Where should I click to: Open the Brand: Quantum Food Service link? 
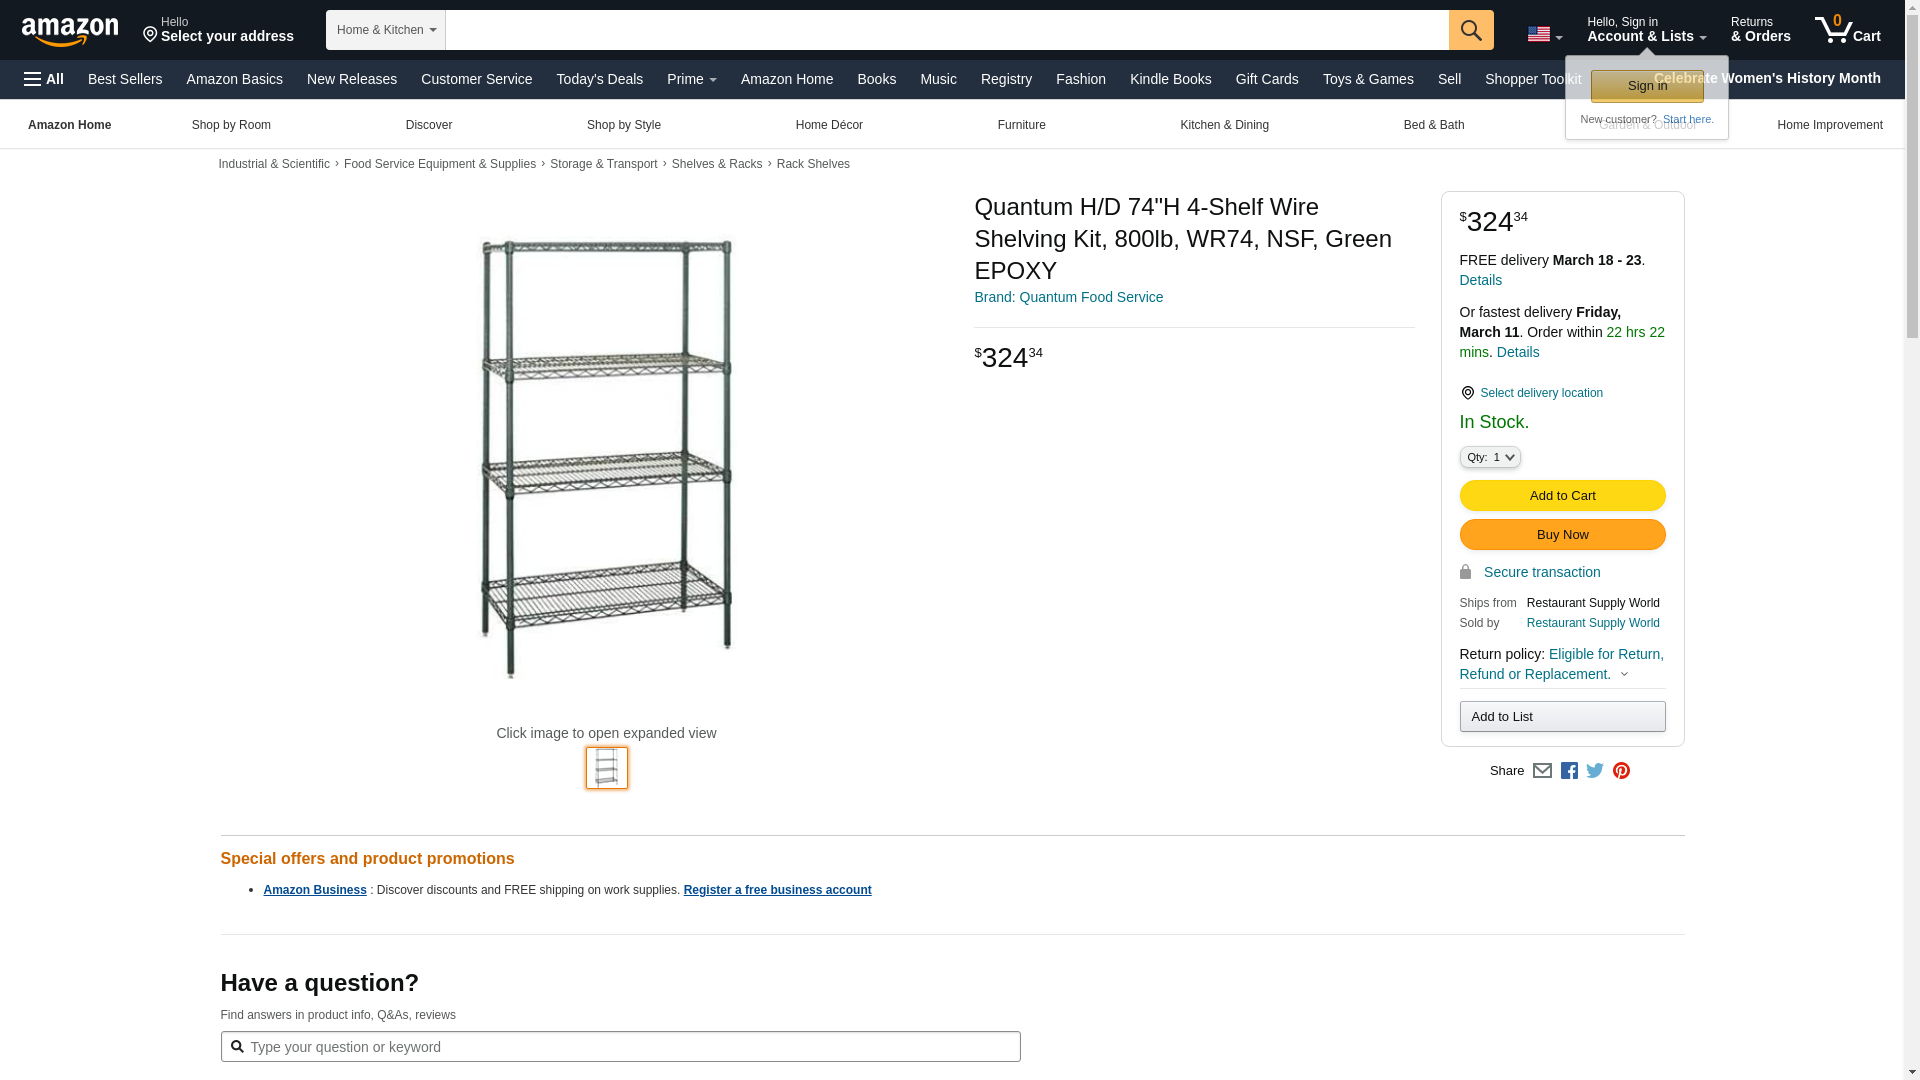click(1068, 297)
